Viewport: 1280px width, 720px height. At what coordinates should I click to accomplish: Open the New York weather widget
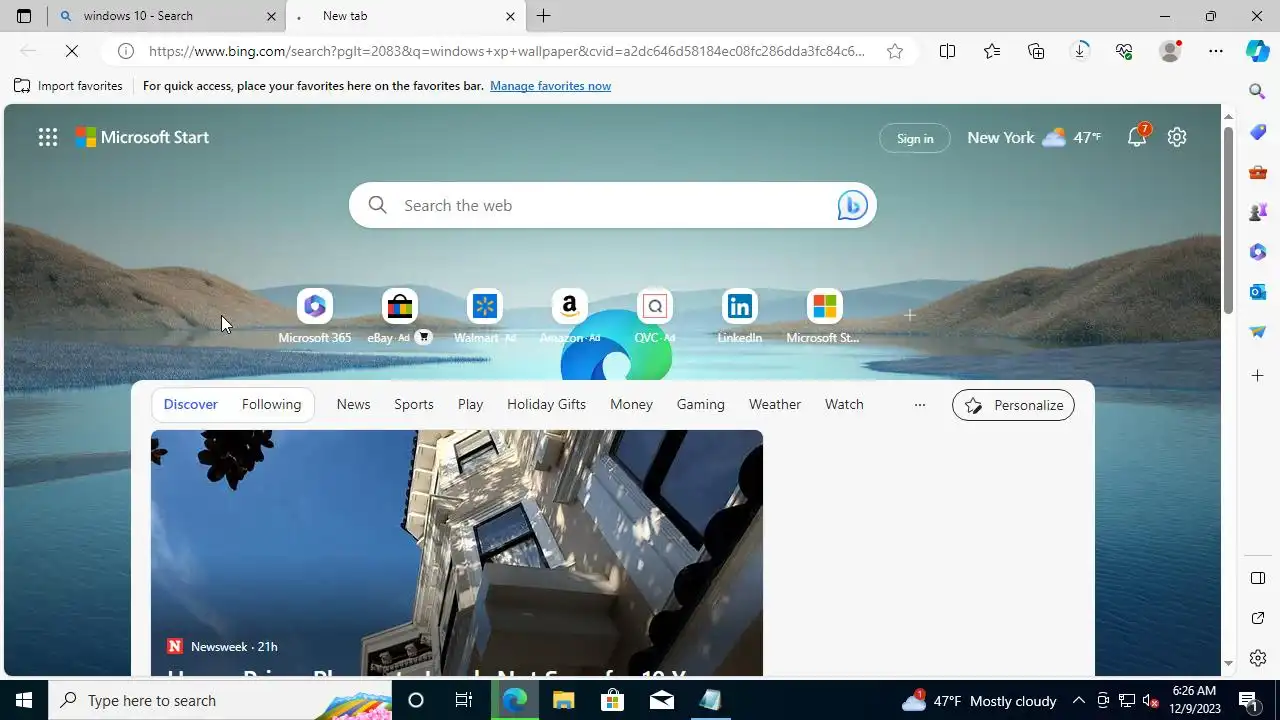click(1034, 137)
